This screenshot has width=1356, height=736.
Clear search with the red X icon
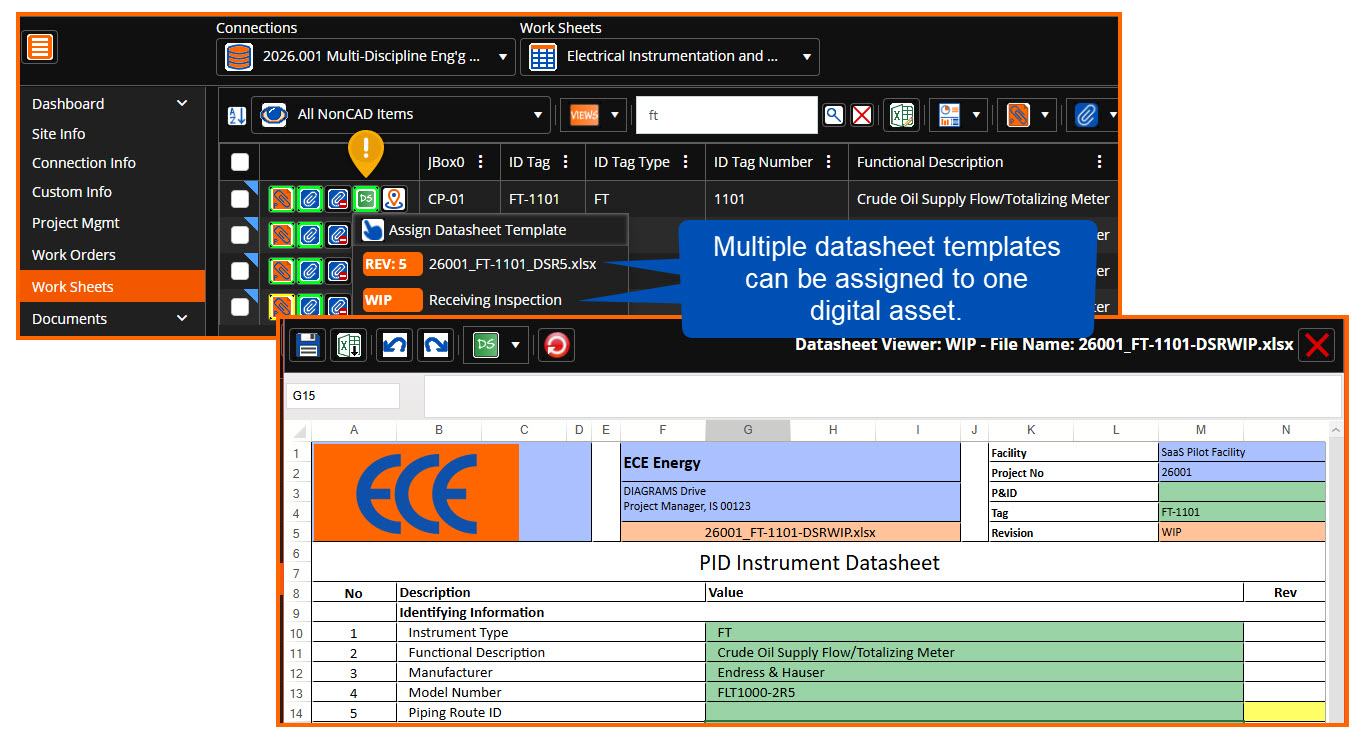click(862, 115)
